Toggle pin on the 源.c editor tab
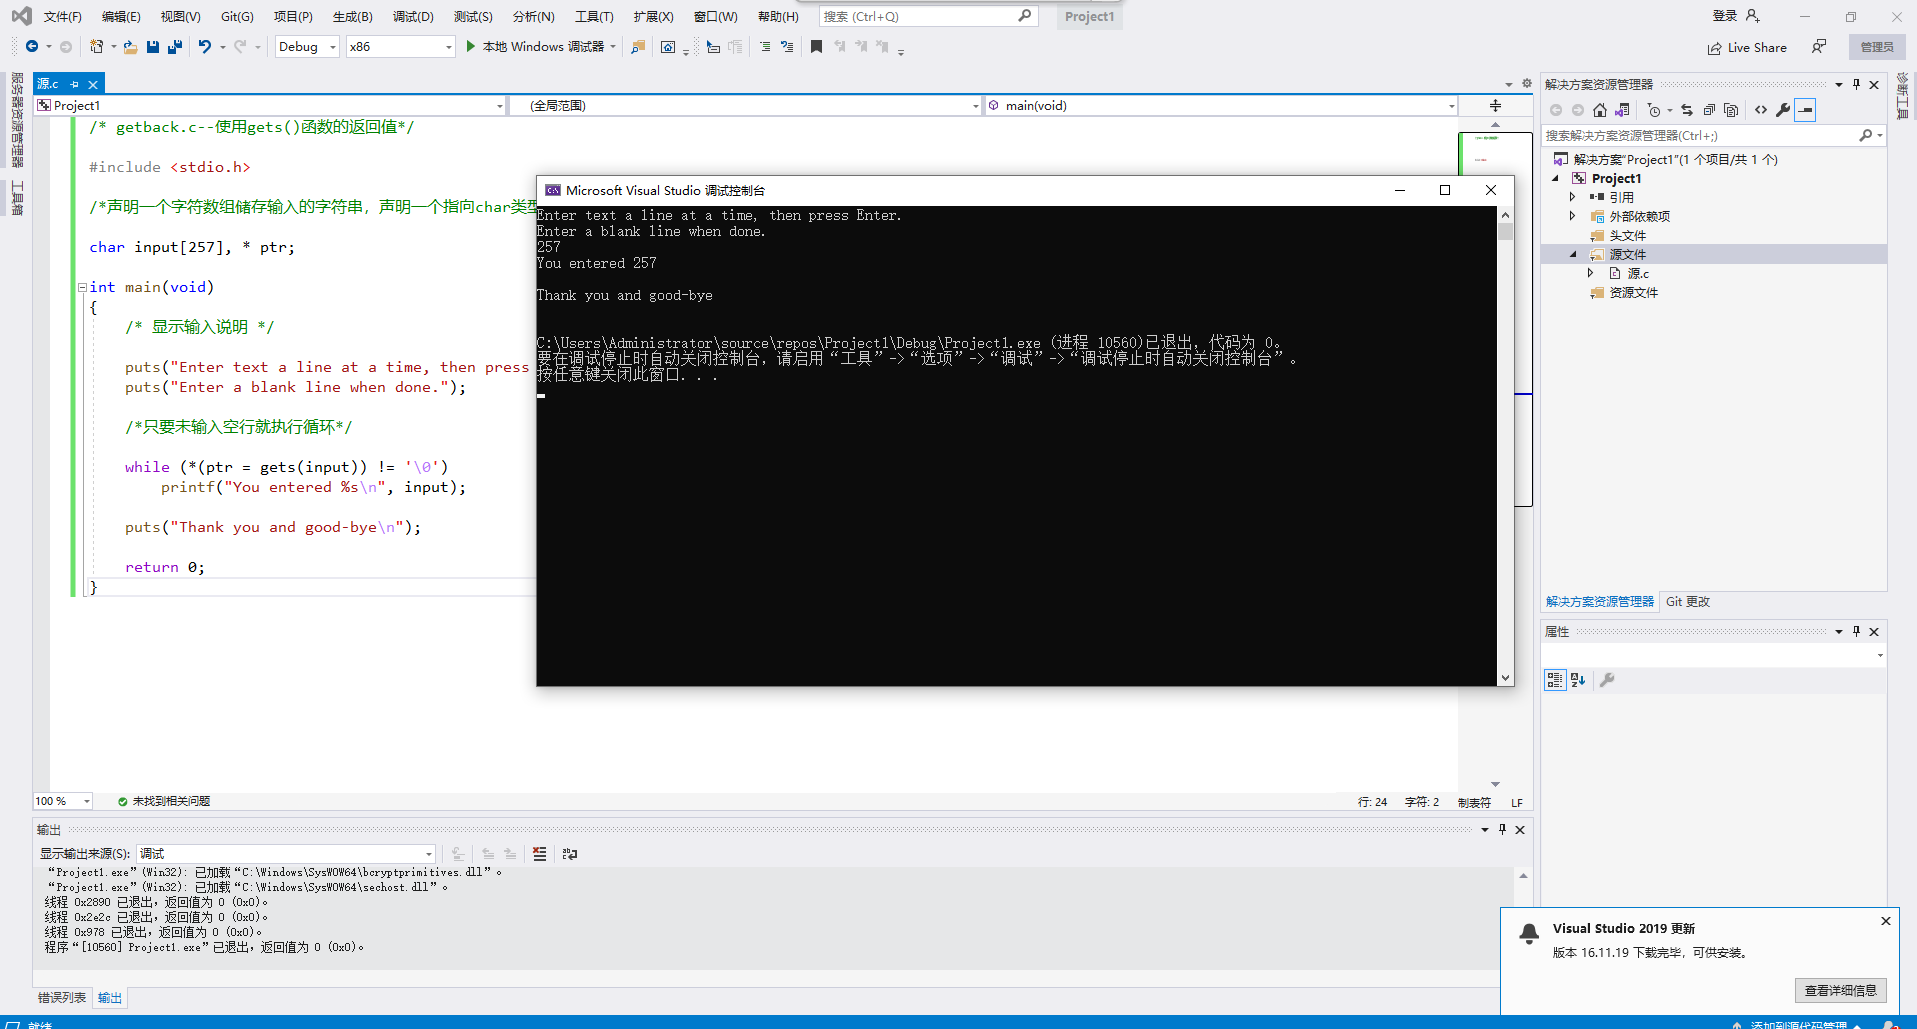The image size is (1917, 1029). point(74,84)
